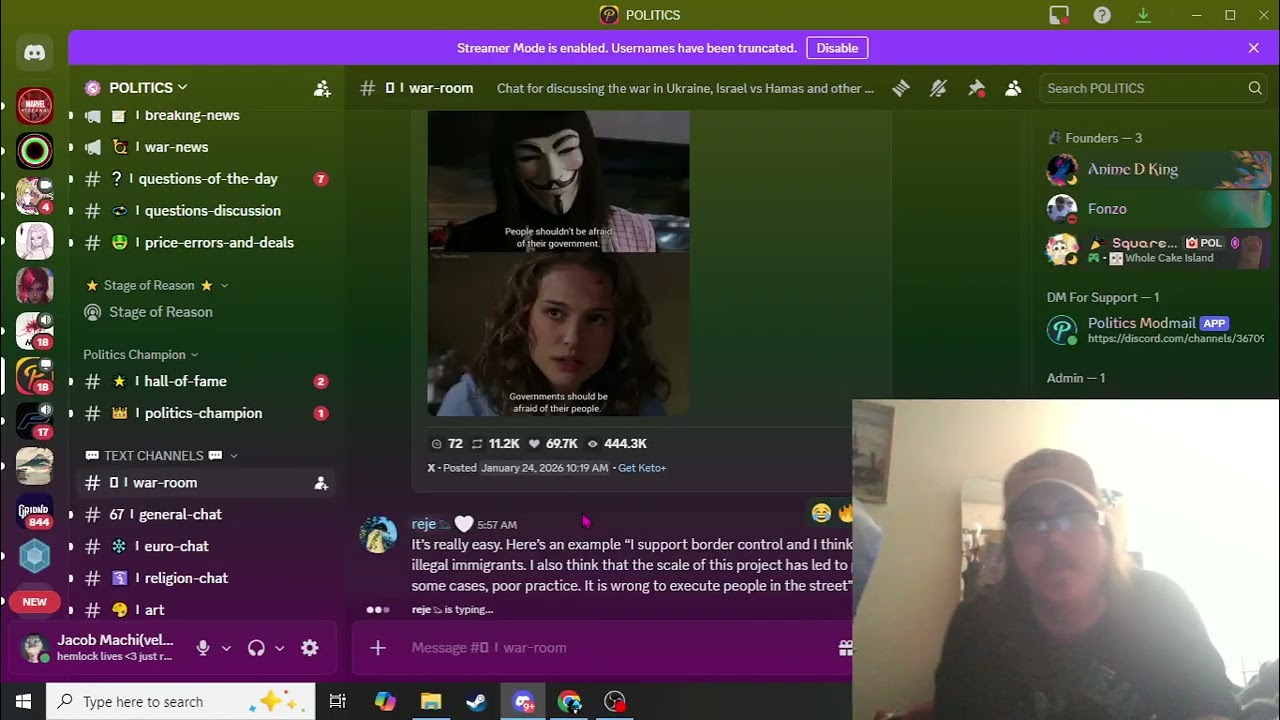
Task: Open the Marvel server icon
Action: (35, 106)
